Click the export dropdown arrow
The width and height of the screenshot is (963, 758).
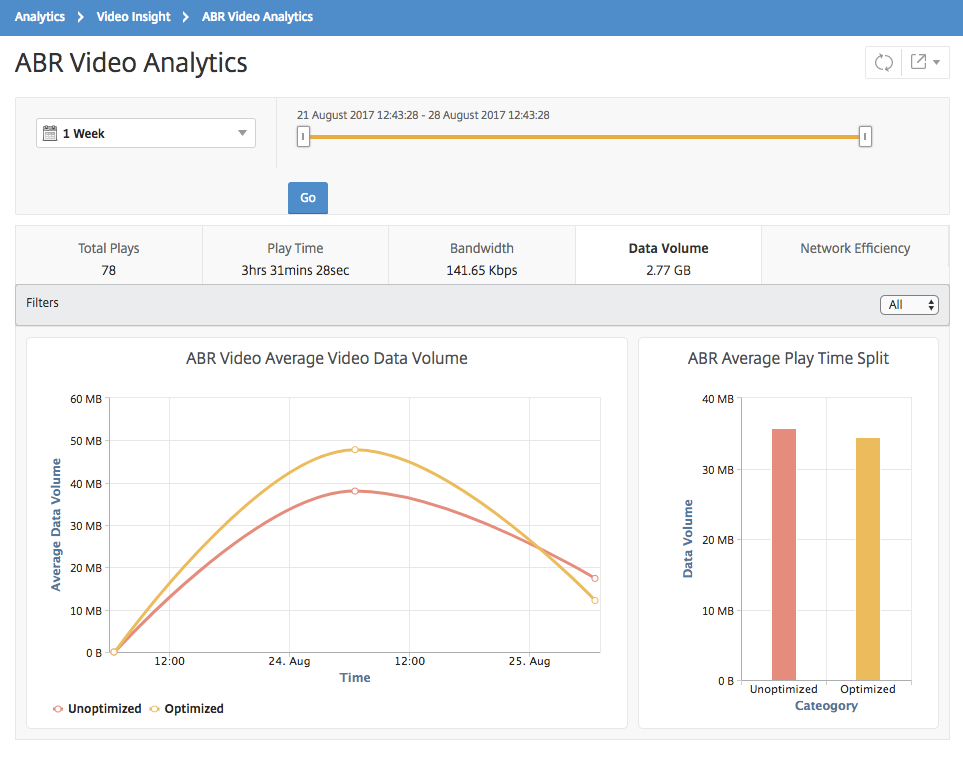pos(937,62)
